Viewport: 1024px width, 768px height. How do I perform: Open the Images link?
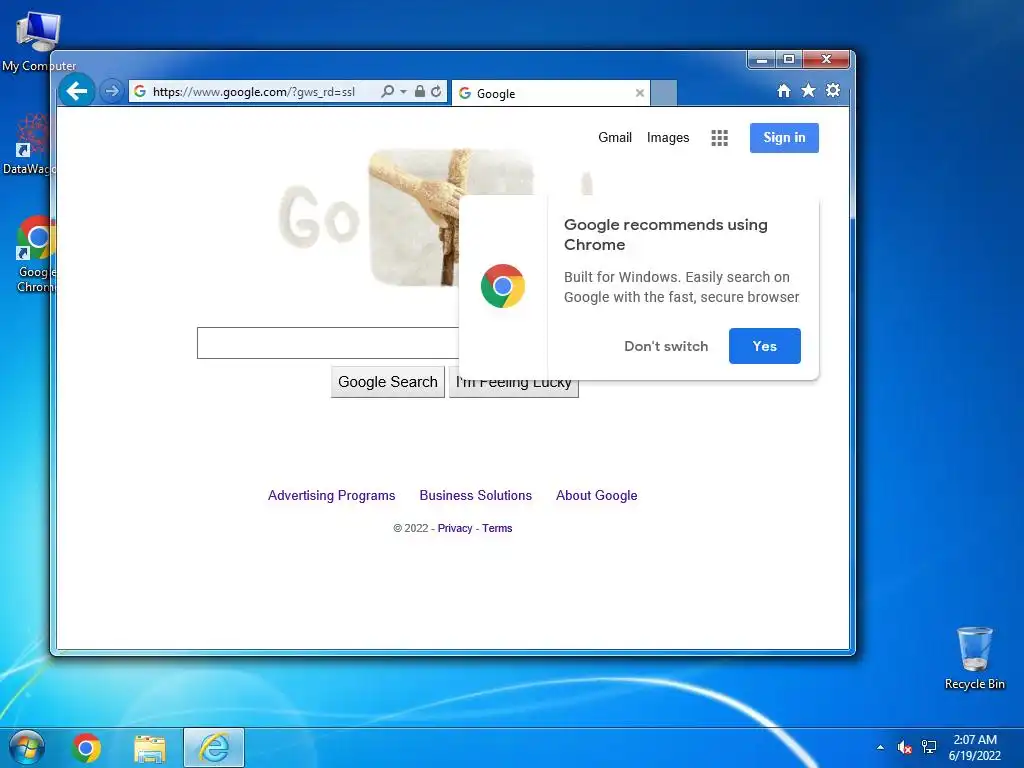click(668, 138)
